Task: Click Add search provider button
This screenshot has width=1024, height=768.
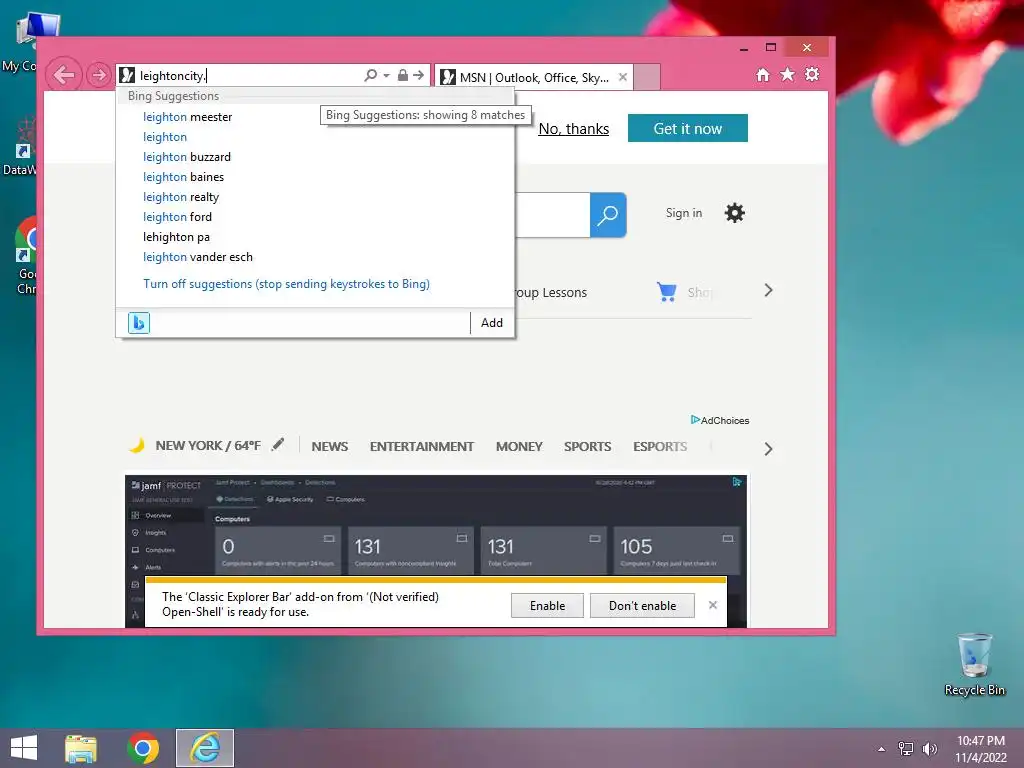Action: coord(492,323)
